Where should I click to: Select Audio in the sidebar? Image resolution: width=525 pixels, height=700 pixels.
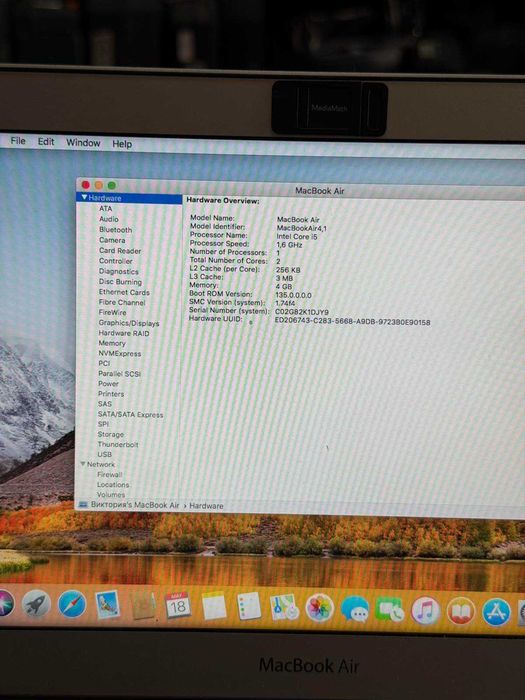(x=109, y=219)
